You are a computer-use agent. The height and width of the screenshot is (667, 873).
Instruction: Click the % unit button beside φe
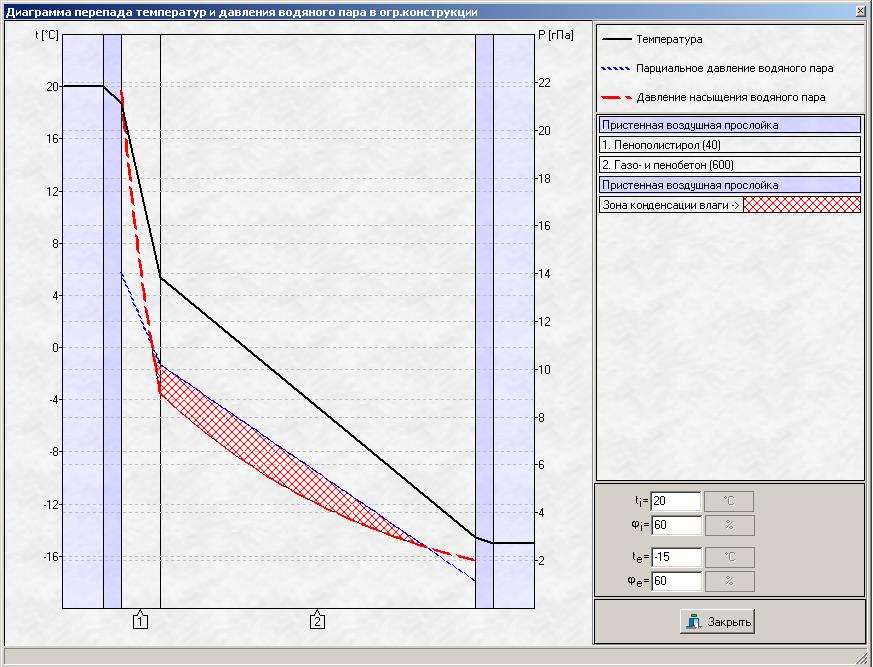[729, 582]
